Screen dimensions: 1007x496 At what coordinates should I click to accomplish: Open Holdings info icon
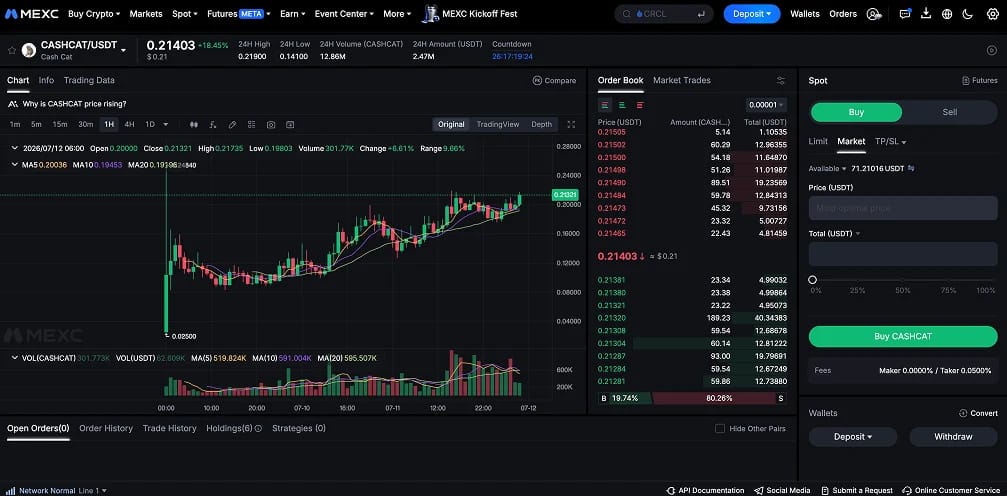click(258, 429)
